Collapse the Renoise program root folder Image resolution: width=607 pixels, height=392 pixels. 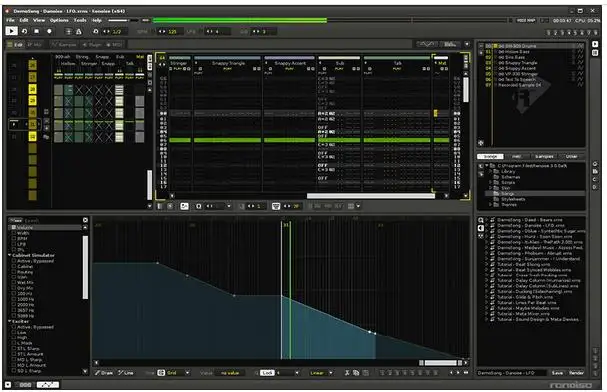click(x=487, y=166)
